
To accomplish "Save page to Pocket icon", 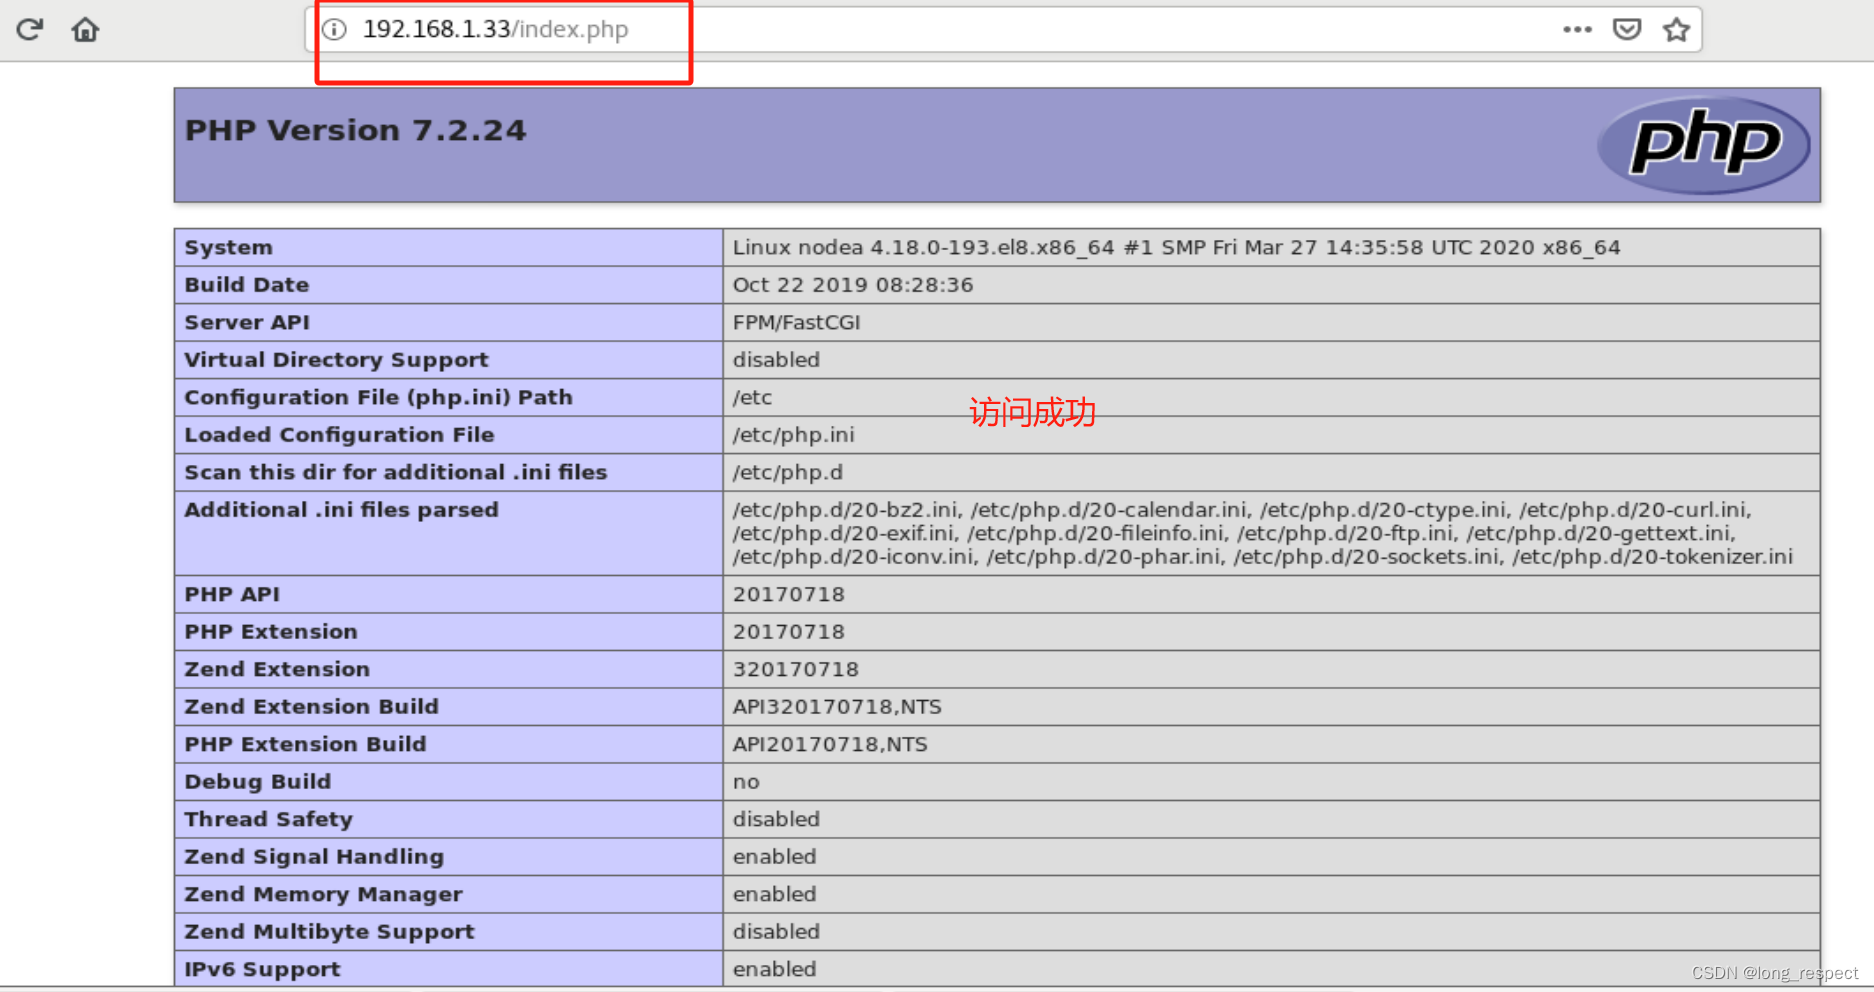I will click(1627, 29).
